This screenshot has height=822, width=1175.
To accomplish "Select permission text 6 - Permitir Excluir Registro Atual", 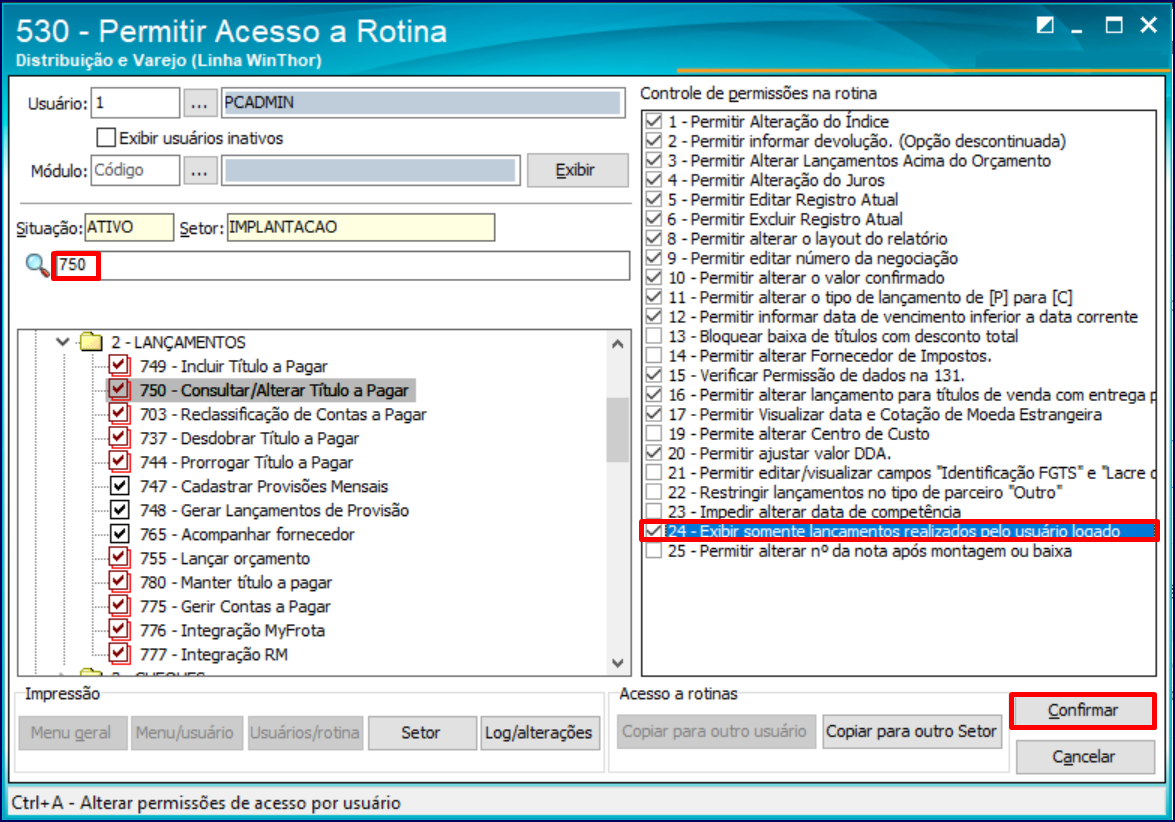I will [x=785, y=219].
